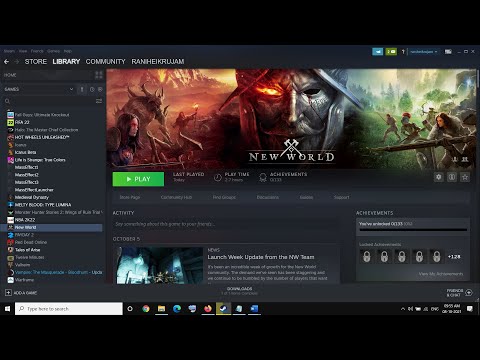Open View My Achievements link
This screenshot has height=360, width=480.
[441, 274]
